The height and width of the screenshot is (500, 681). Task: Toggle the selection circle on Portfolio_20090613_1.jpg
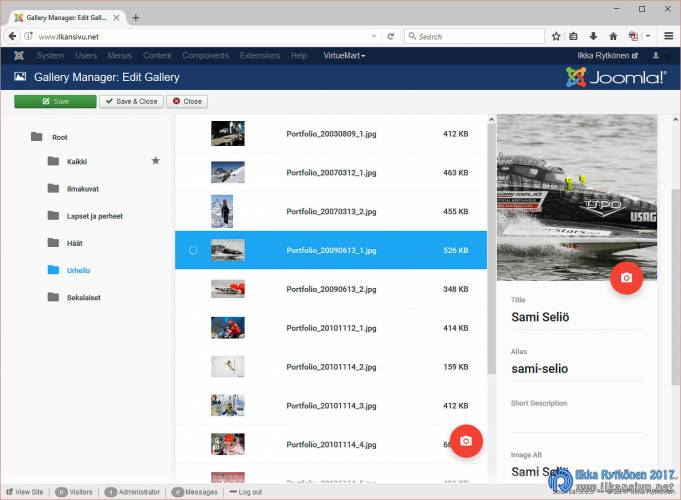click(193, 250)
